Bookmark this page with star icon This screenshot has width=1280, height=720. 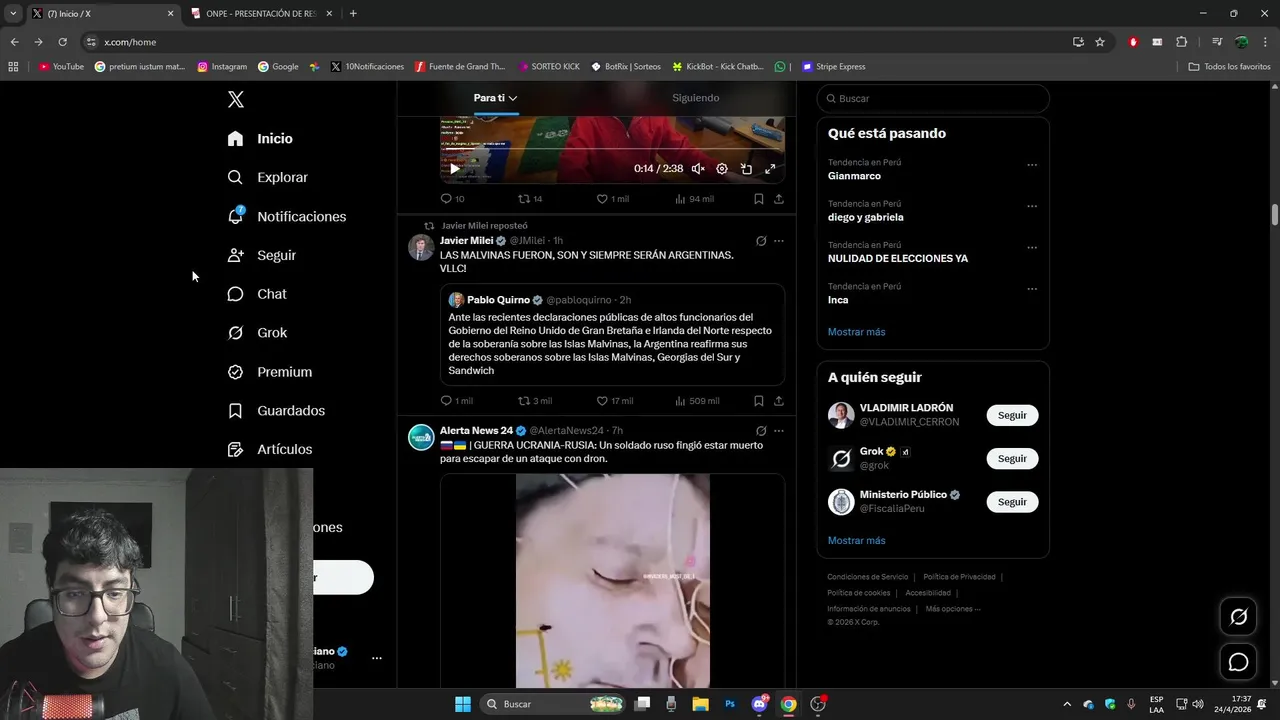tap(1100, 42)
